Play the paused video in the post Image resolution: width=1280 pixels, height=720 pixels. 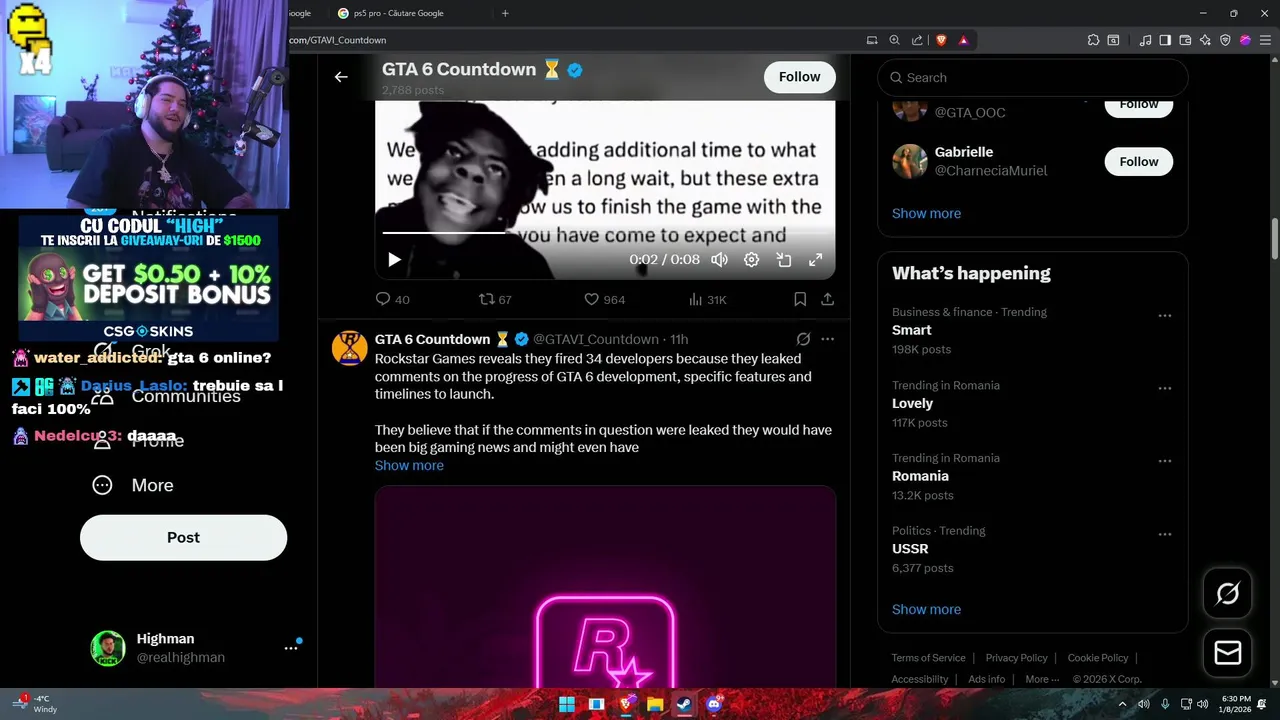(x=394, y=260)
